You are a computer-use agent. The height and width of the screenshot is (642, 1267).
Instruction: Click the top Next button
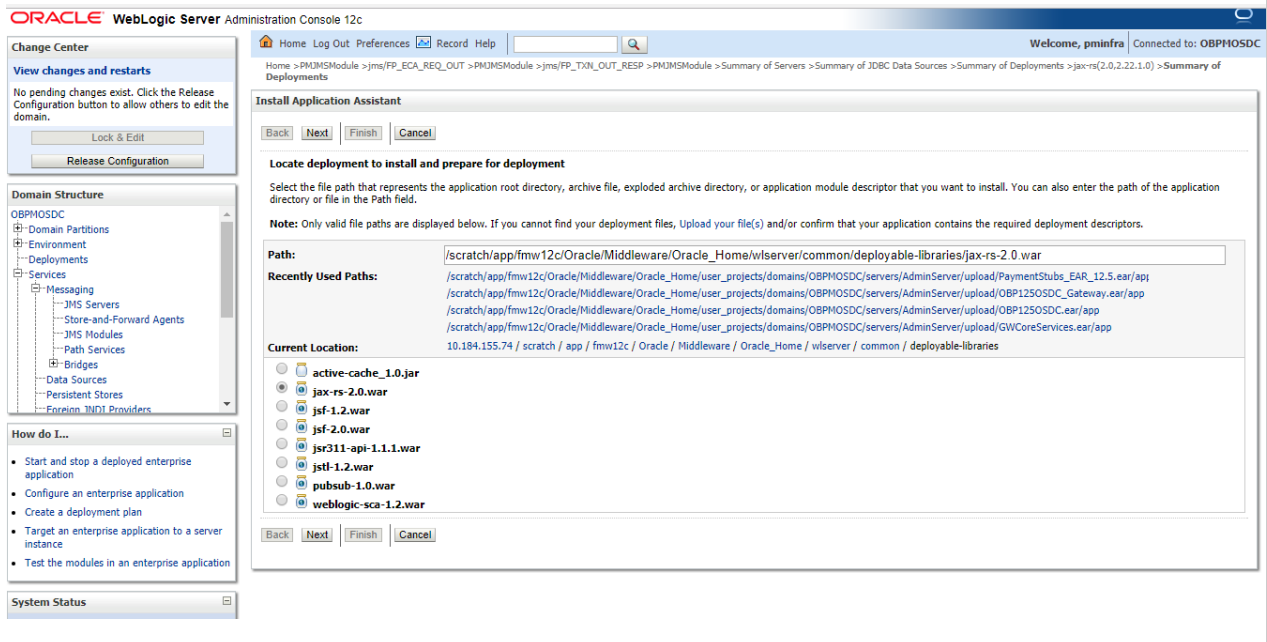318,133
